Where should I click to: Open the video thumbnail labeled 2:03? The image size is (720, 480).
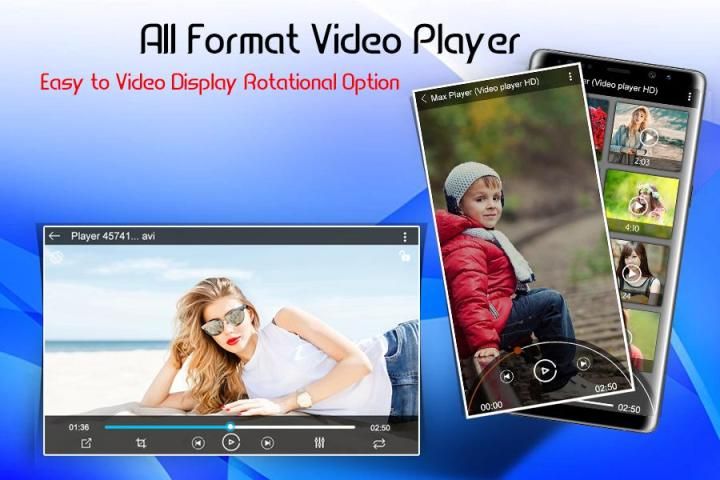(648, 136)
